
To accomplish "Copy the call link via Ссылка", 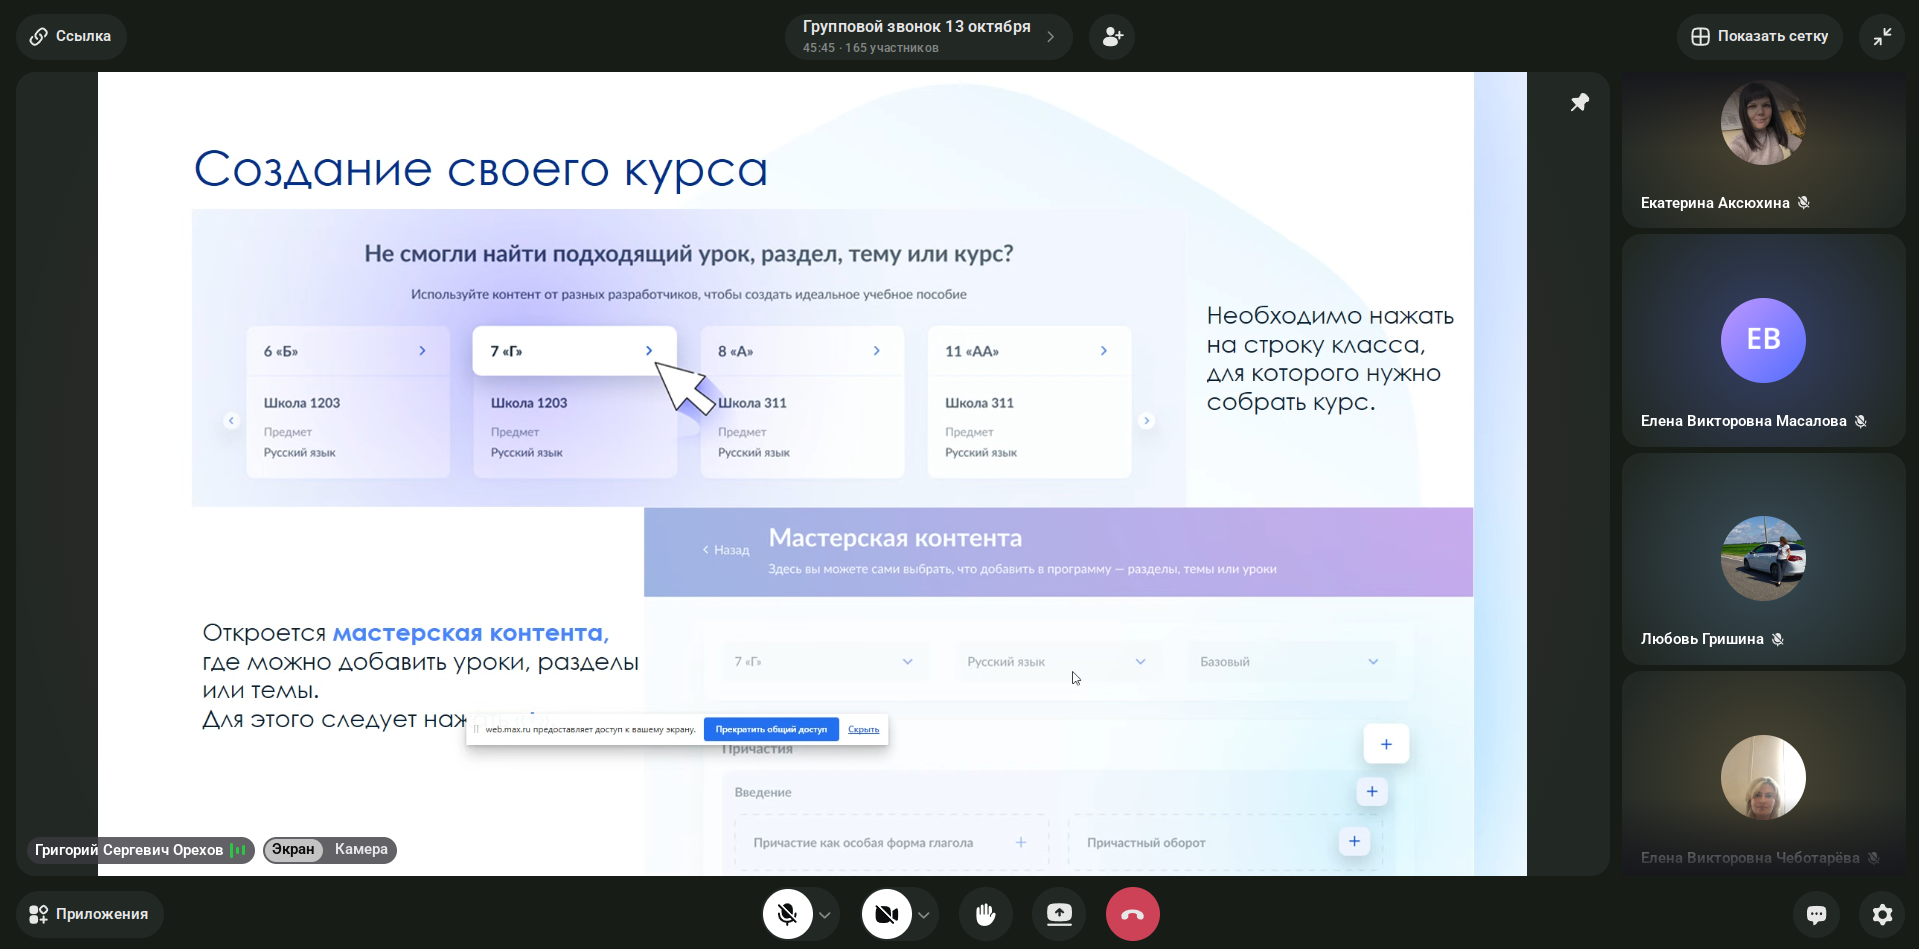I will click(71, 37).
